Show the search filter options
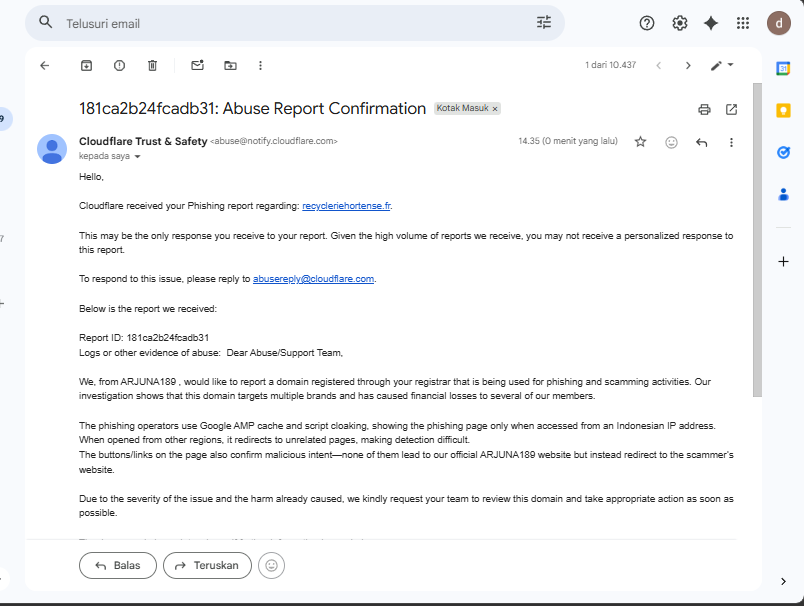804x606 pixels. (x=544, y=22)
